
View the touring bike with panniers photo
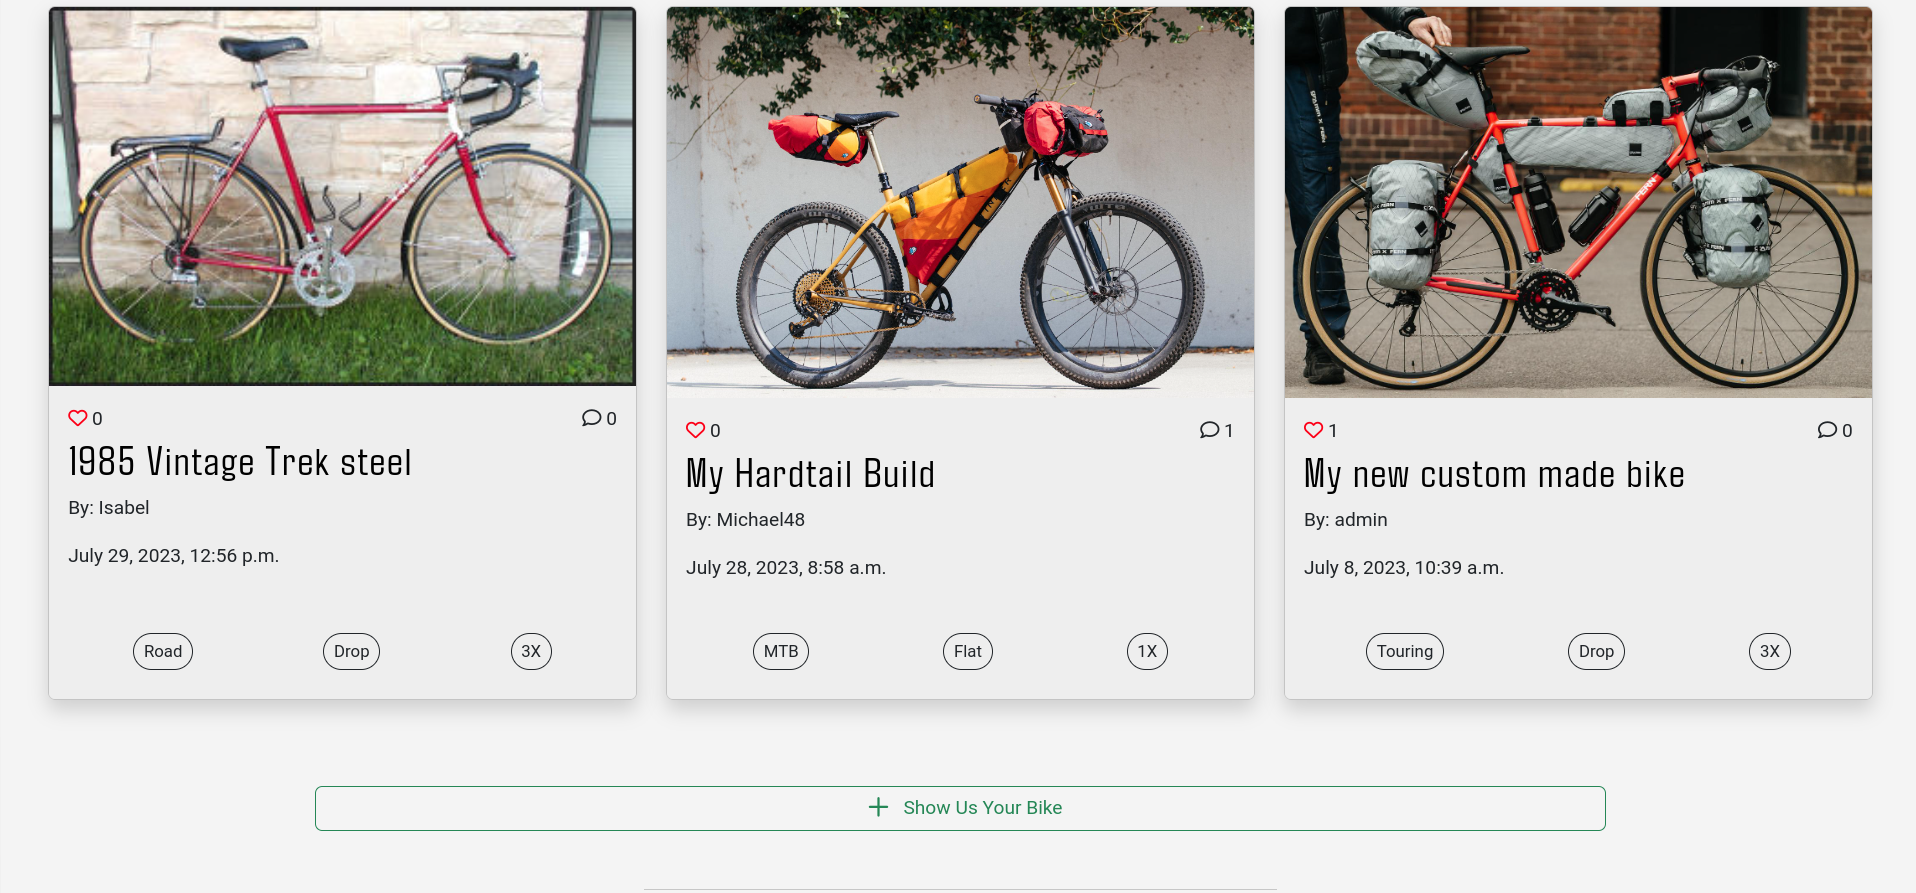(1578, 202)
